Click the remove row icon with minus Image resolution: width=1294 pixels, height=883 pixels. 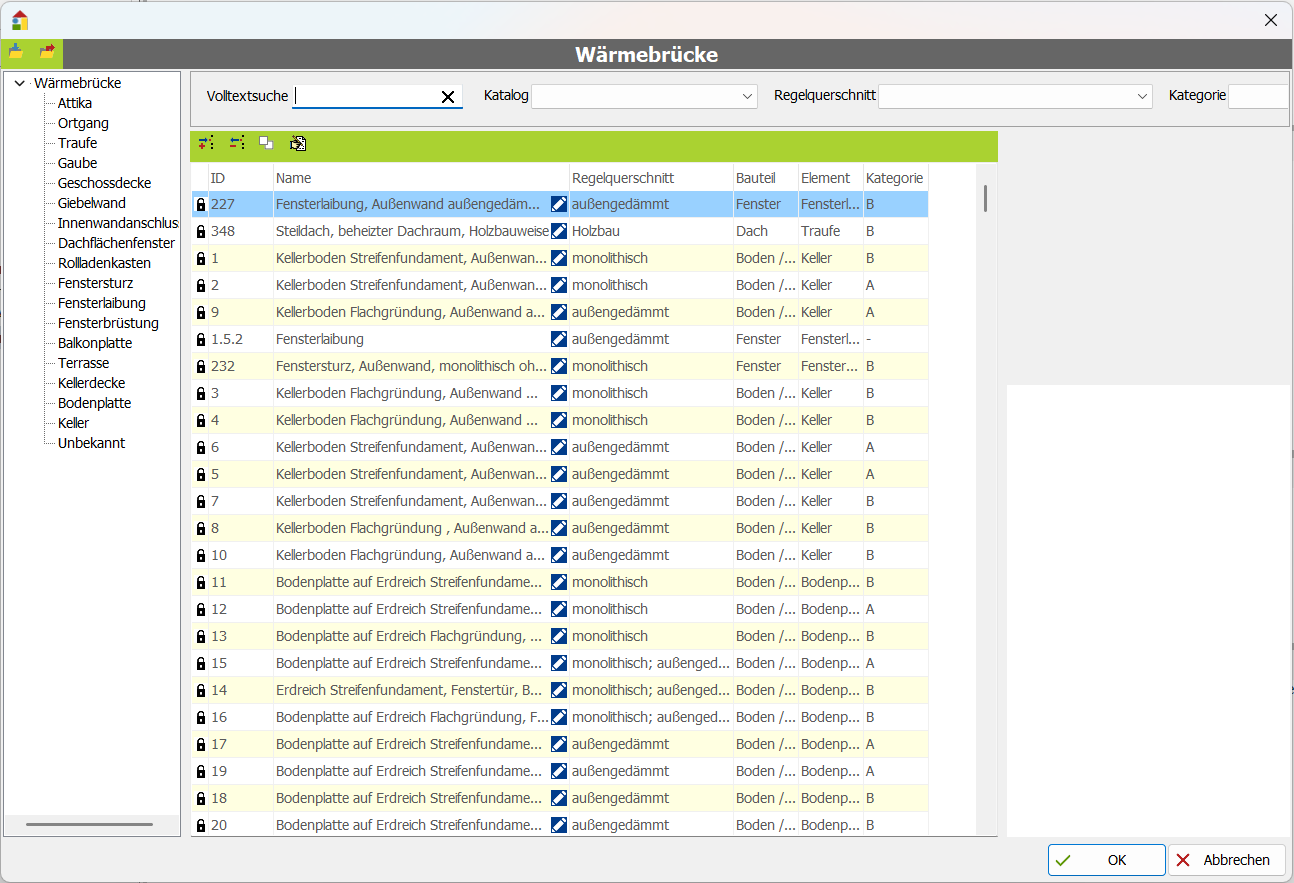click(236, 144)
